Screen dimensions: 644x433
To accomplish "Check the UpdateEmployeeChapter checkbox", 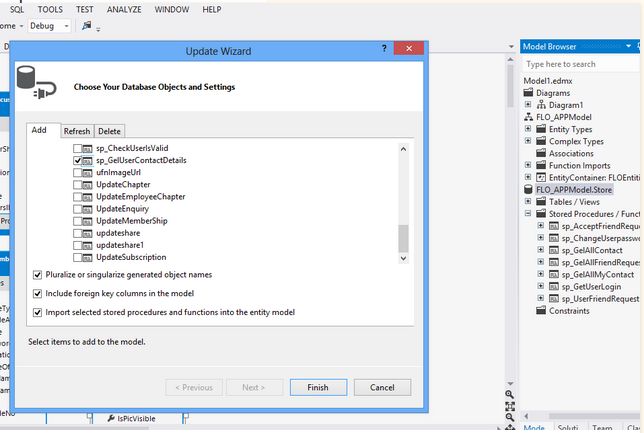I will click(x=77, y=197).
